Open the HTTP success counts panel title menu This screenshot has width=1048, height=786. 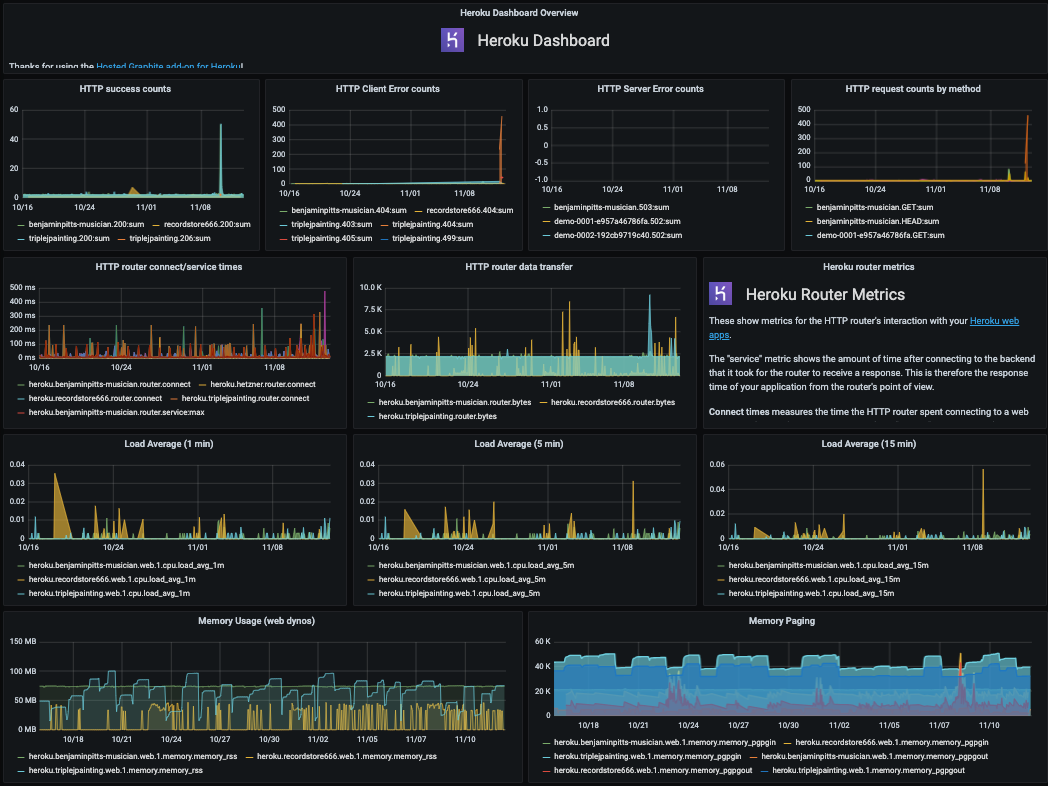click(x=125, y=89)
